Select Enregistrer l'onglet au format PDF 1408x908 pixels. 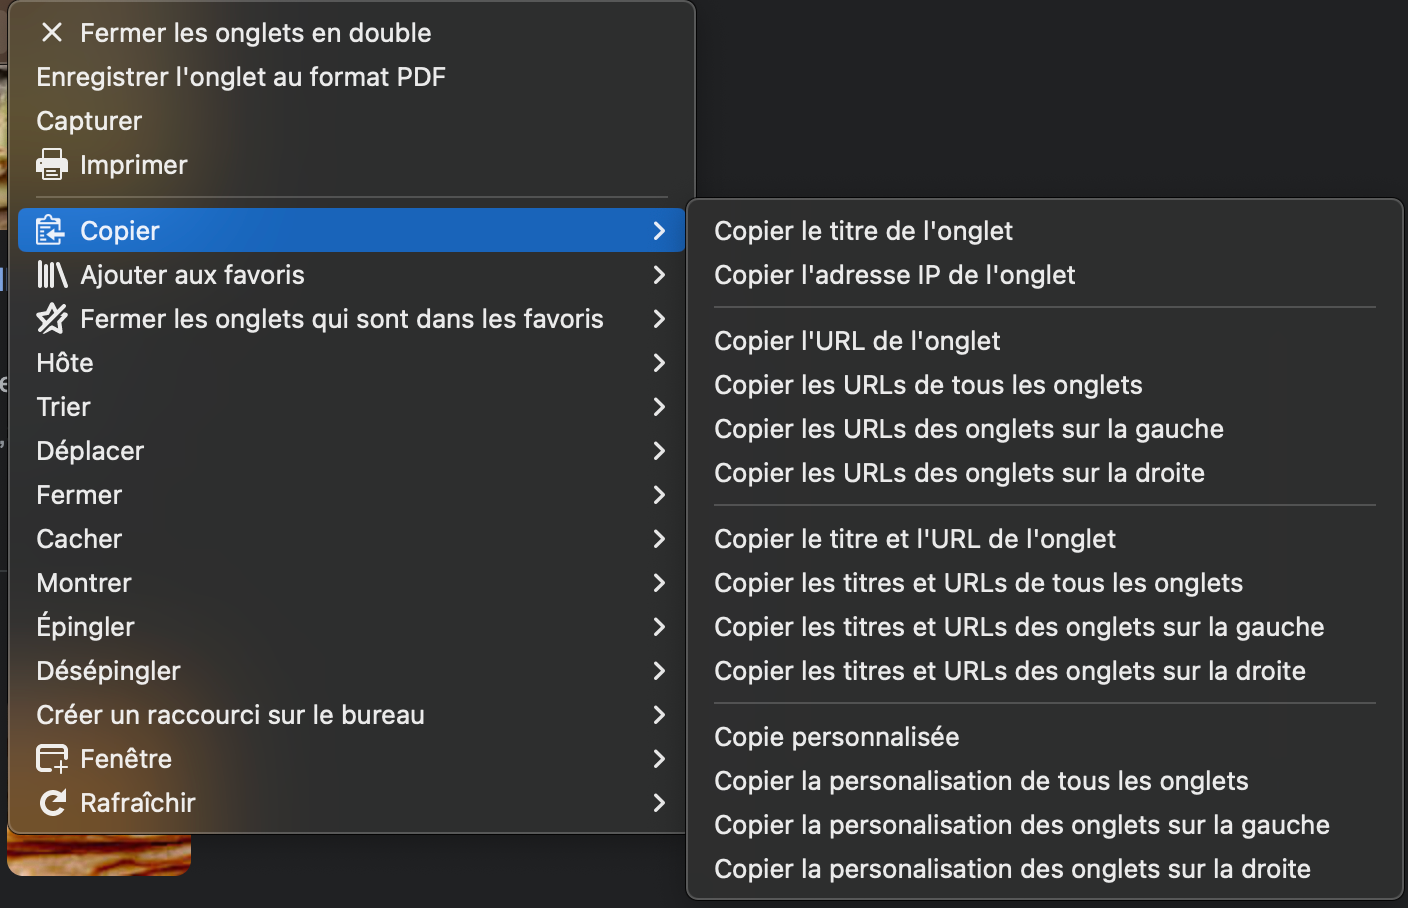(241, 77)
